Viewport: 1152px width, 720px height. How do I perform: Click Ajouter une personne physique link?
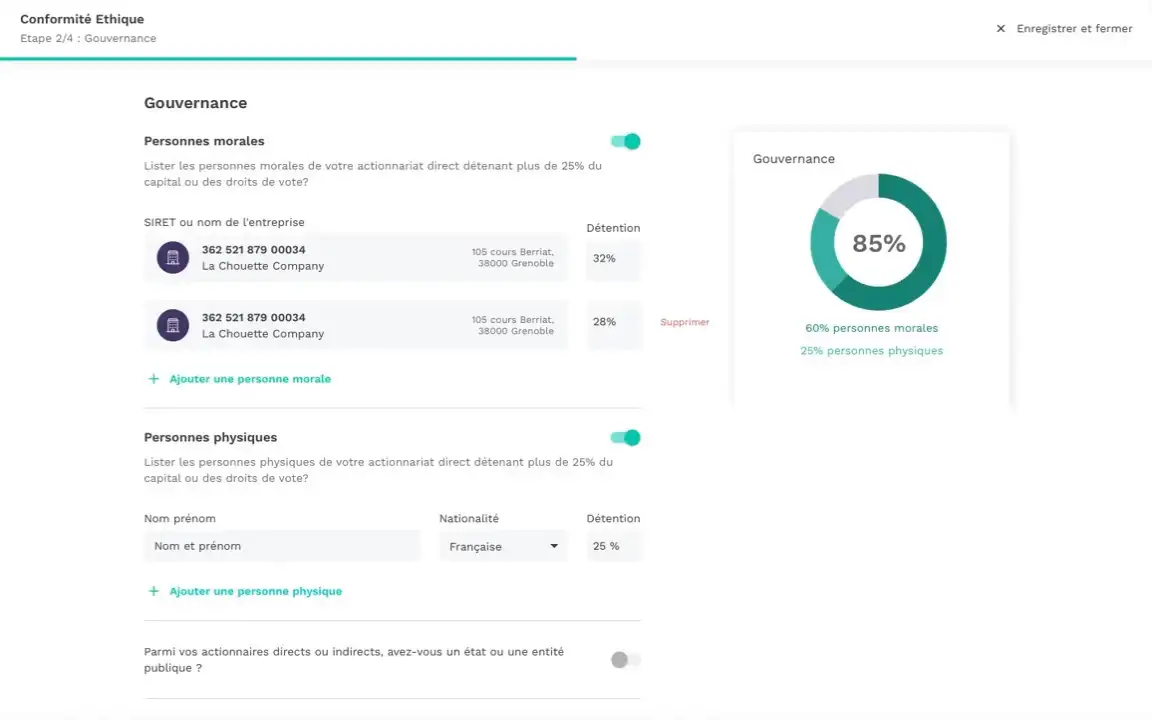point(256,591)
